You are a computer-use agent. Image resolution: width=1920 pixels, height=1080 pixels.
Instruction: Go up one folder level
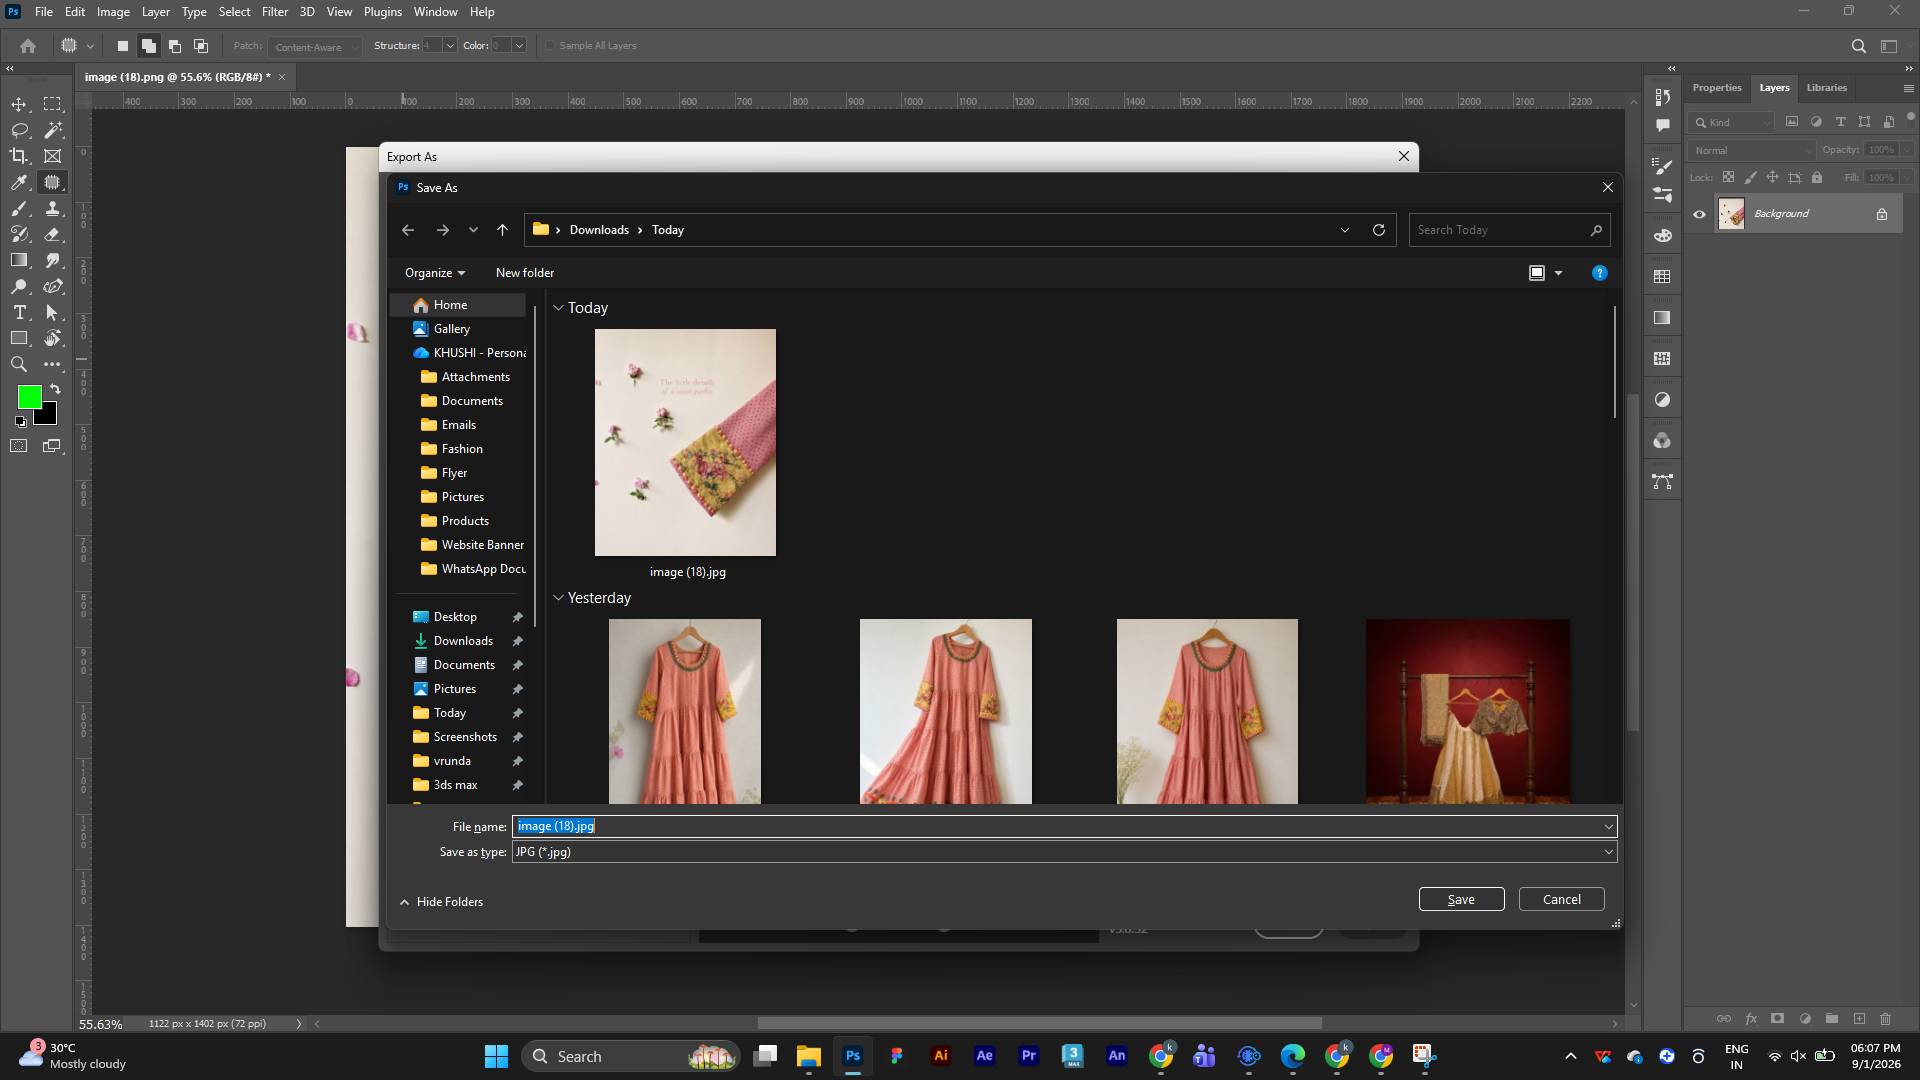click(x=502, y=230)
